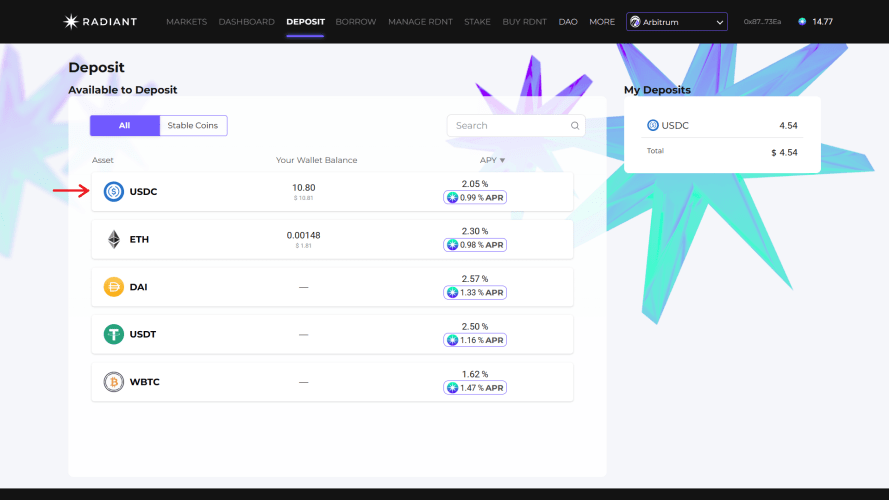Click the search magnifier icon
The image size is (889, 500).
coord(574,126)
